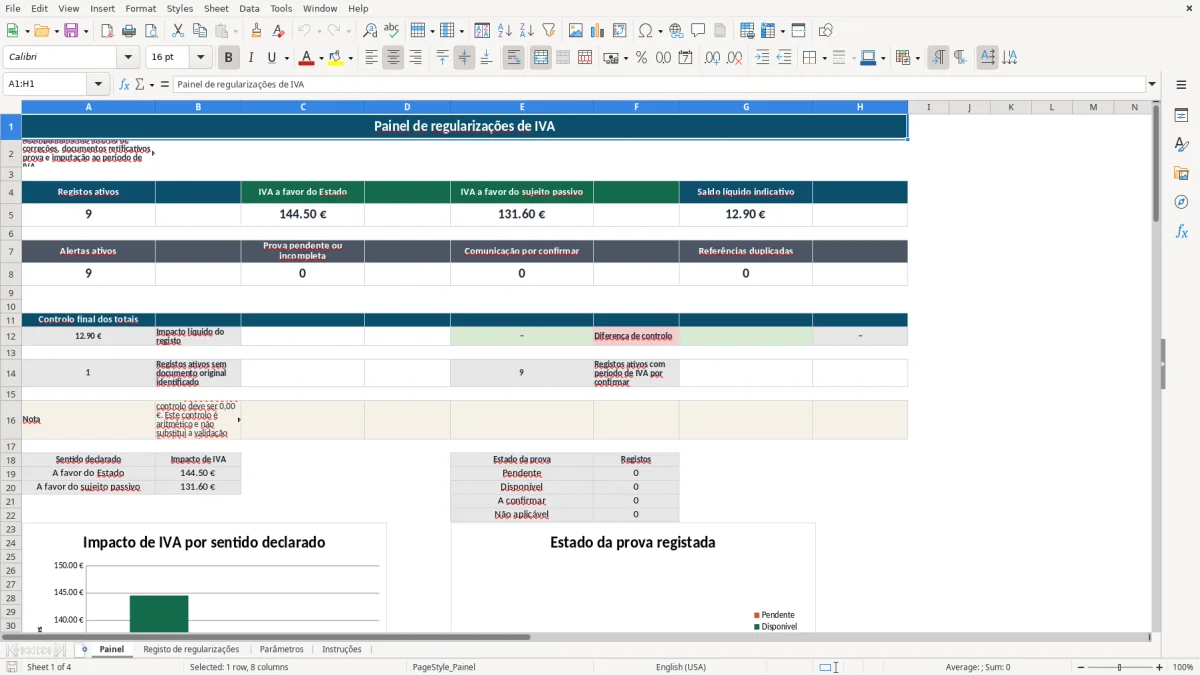
Task: Click the font color red swatch
Action: pos(305,58)
